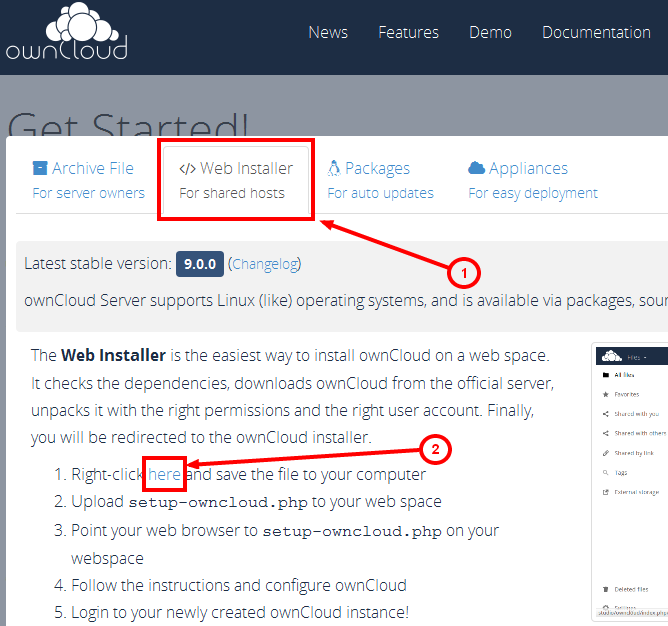Image resolution: width=668 pixels, height=626 pixels.
Task: Click 'For shared hosts' subtitle
Action: [232, 193]
